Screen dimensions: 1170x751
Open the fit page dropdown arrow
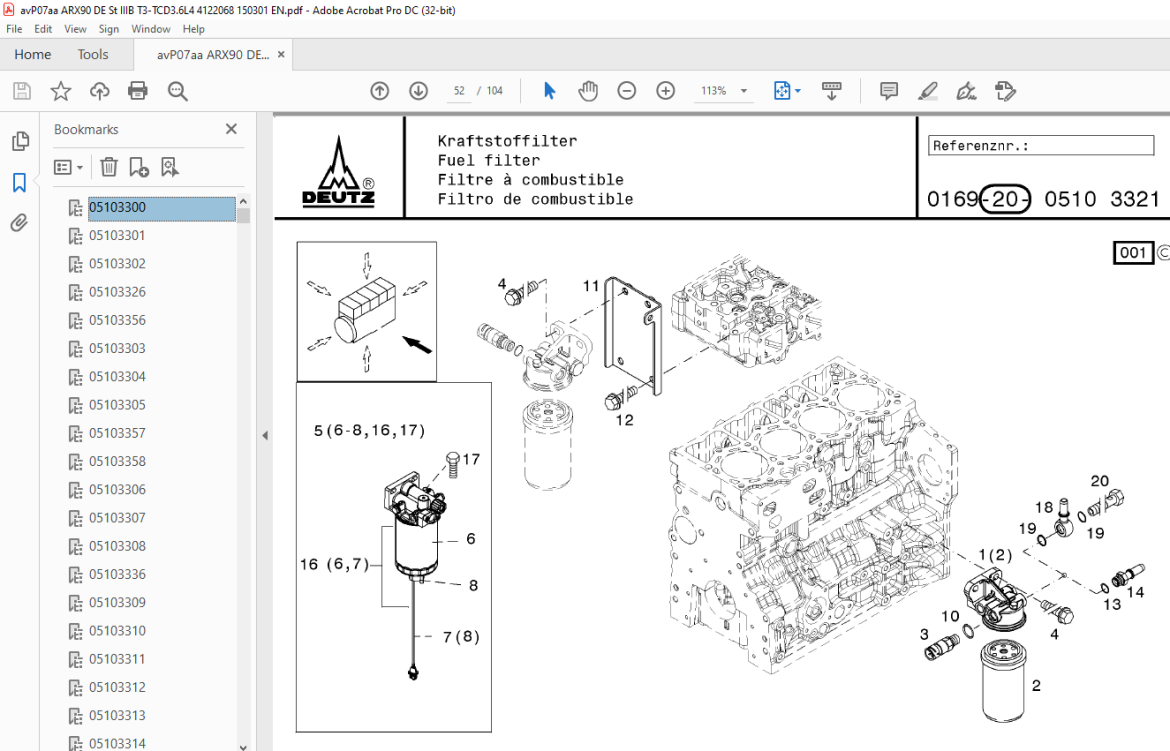798,91
